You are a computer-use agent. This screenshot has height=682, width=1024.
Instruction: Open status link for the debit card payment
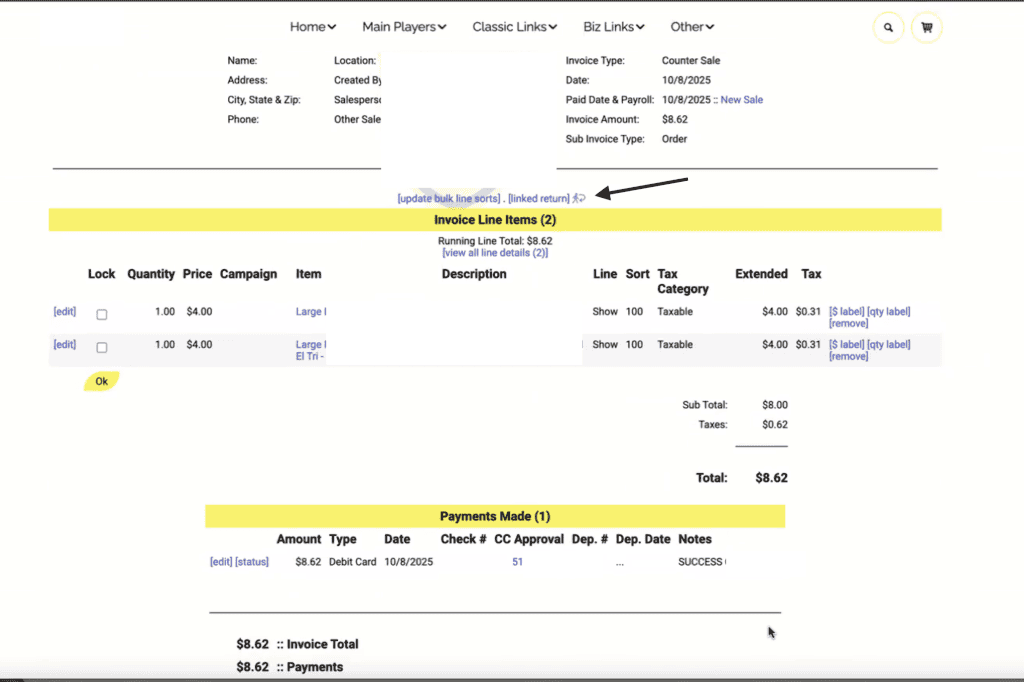252,562
